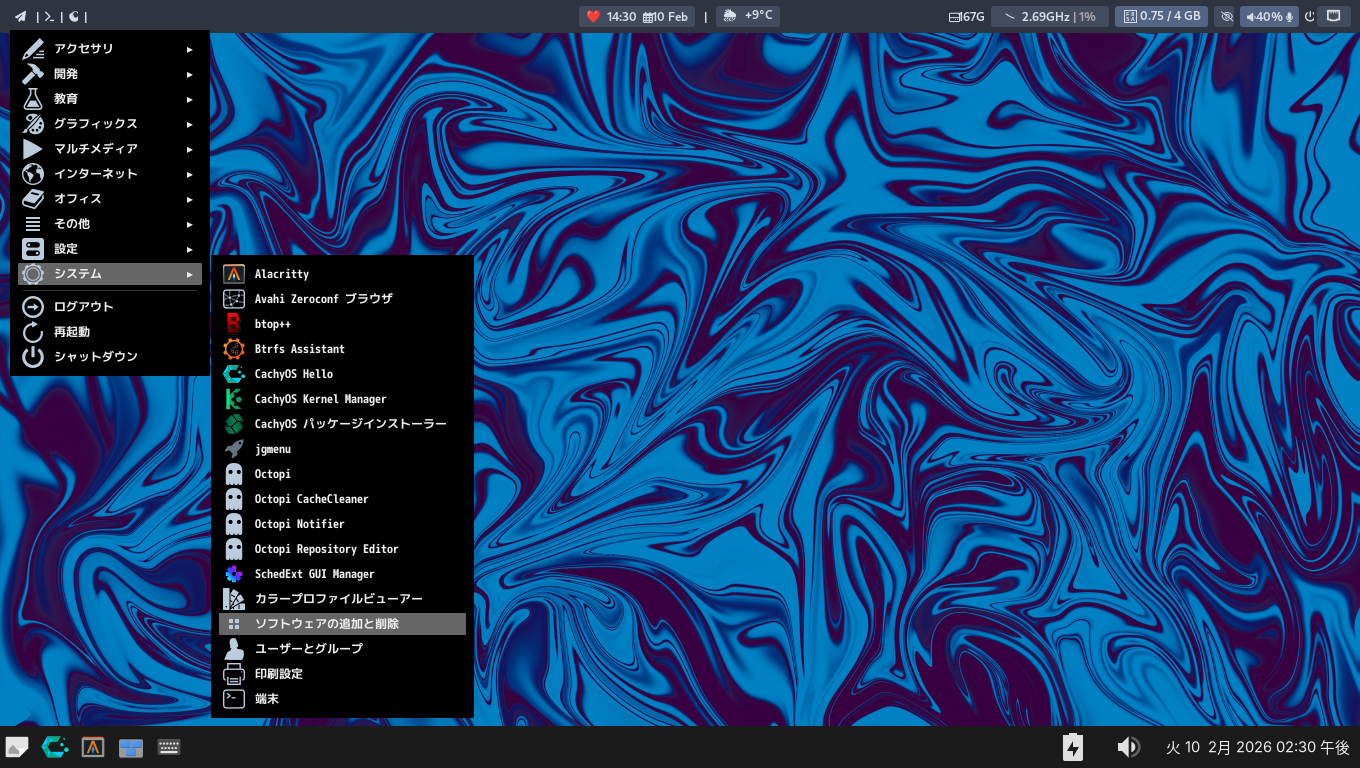Launch Alacritty from the System submenu
Viewport: 1360px width, 768px height.
(281, 274)
